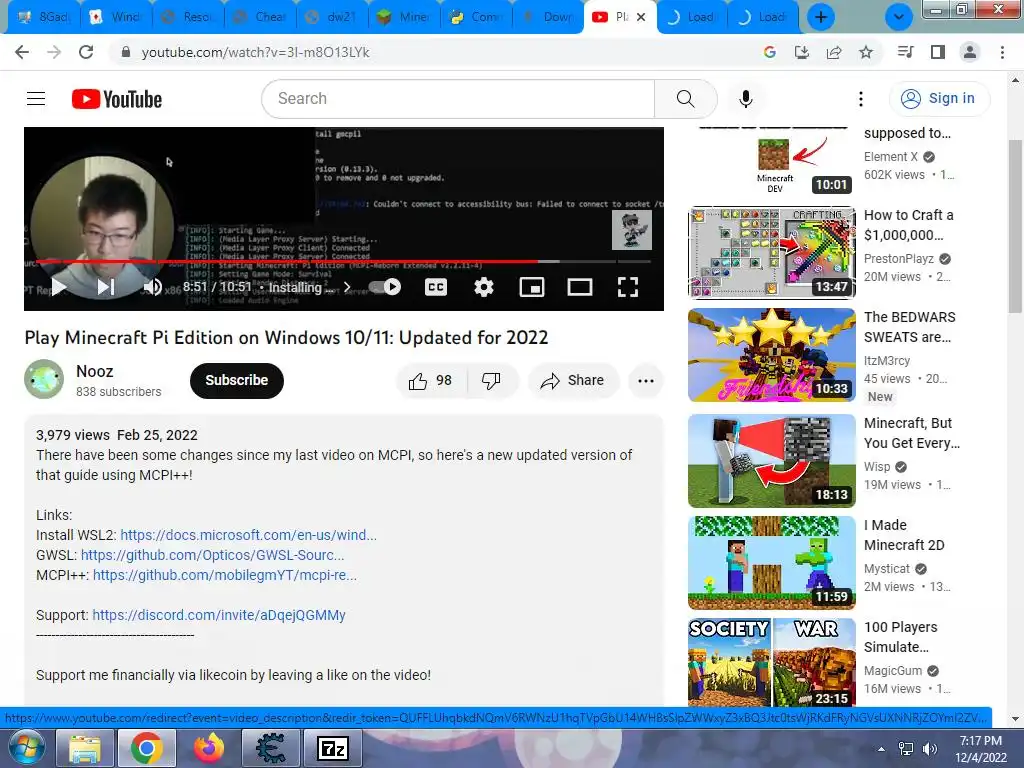This screenshot has height=768, width=1024.
Task: Open the Discord support invite link
Action: 219,615
